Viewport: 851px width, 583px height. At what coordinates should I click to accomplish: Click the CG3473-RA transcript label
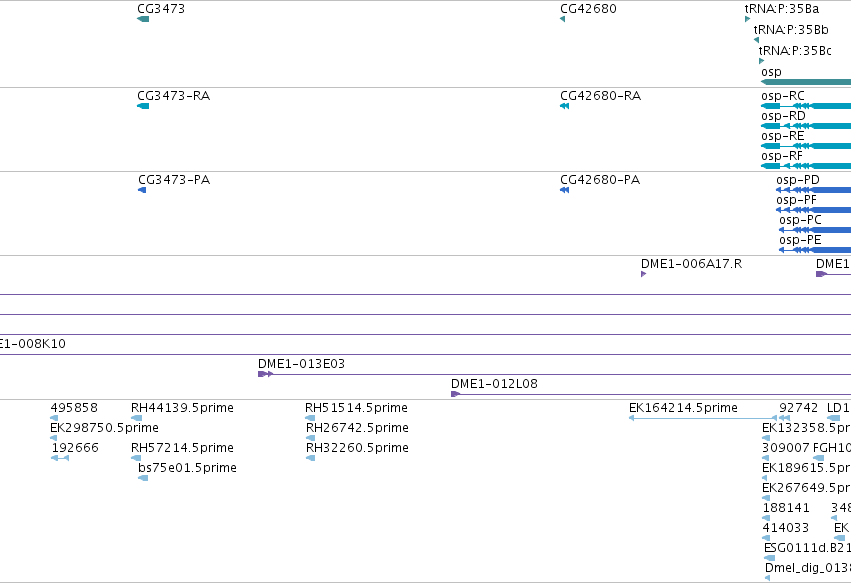[174, 96]
